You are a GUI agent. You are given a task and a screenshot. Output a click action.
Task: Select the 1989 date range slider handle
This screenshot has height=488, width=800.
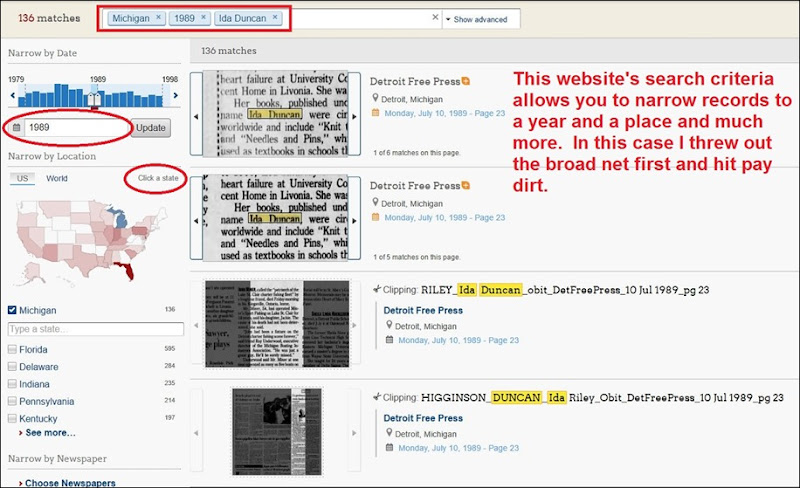click(x=94, y=100)
